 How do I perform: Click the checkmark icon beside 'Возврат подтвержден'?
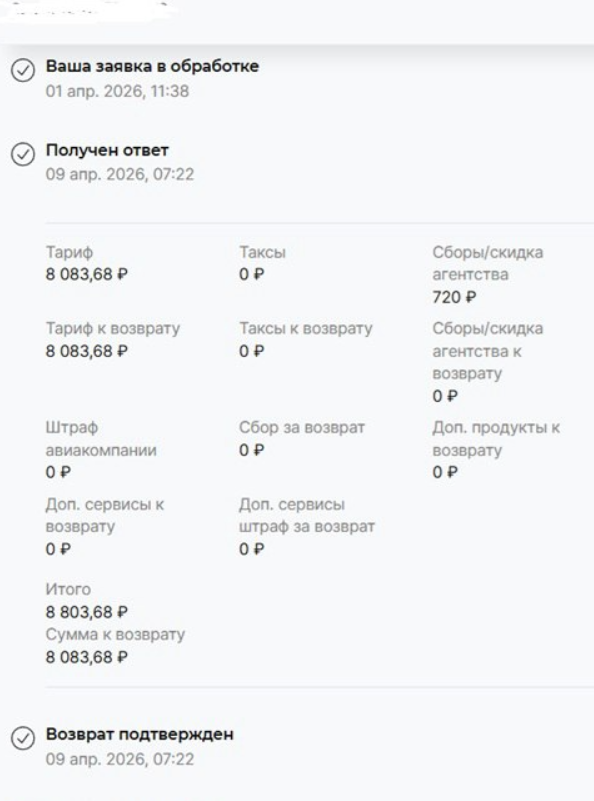pyautogui.click(x=23, y=738)
